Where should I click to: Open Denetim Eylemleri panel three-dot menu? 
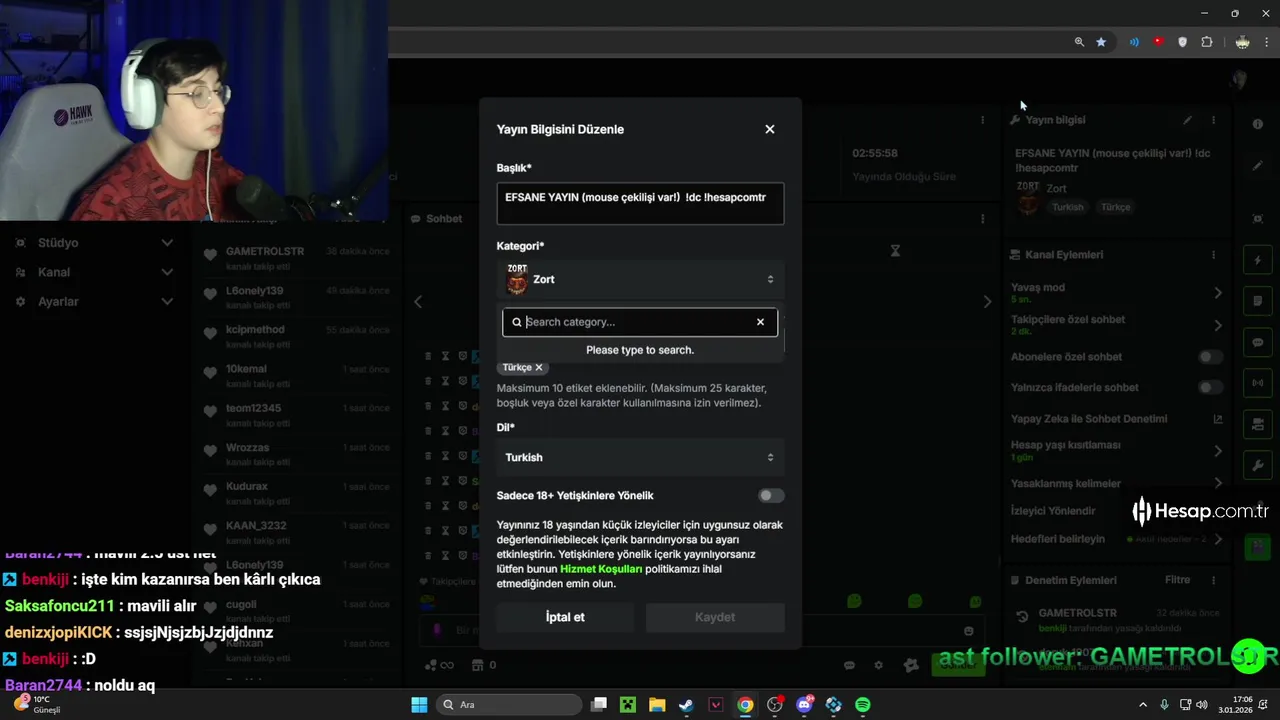1214,580
